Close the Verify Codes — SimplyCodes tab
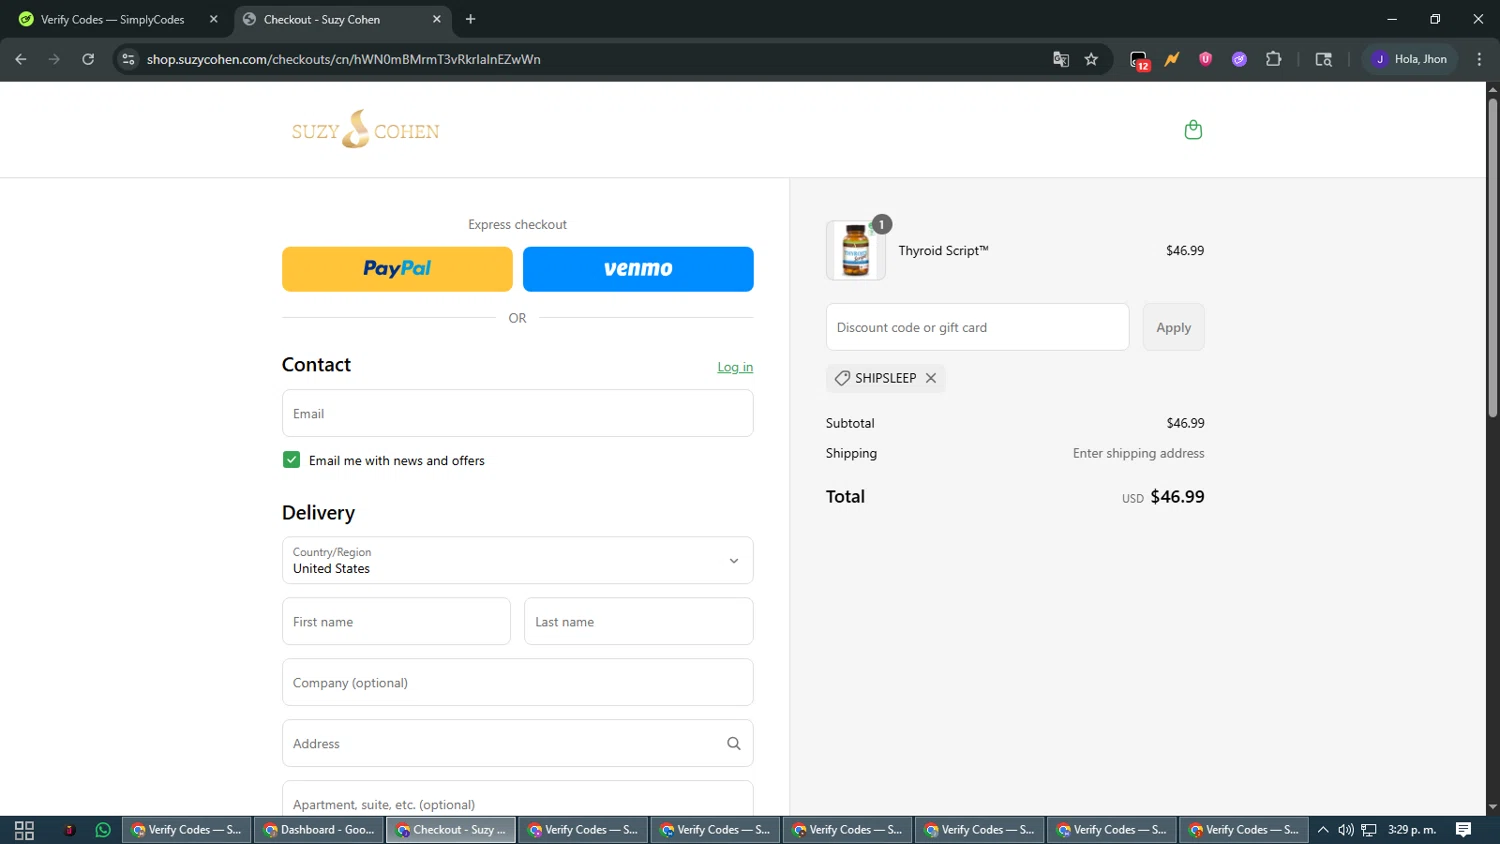1500x844 pixels. 213,19
